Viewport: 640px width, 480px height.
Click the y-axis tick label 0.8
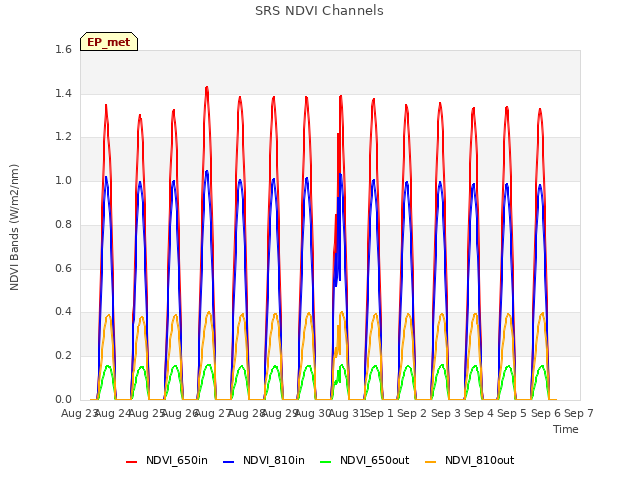click(x=63, y=224)
